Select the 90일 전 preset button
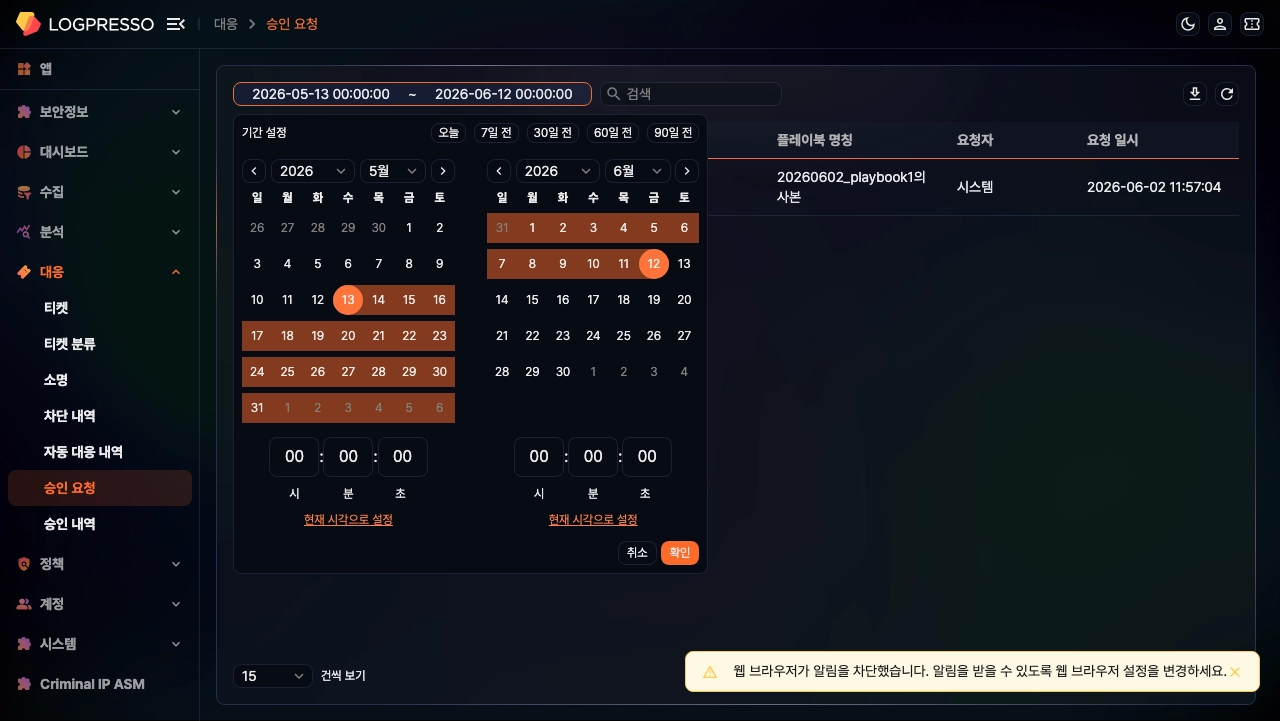 coord(673,132)
